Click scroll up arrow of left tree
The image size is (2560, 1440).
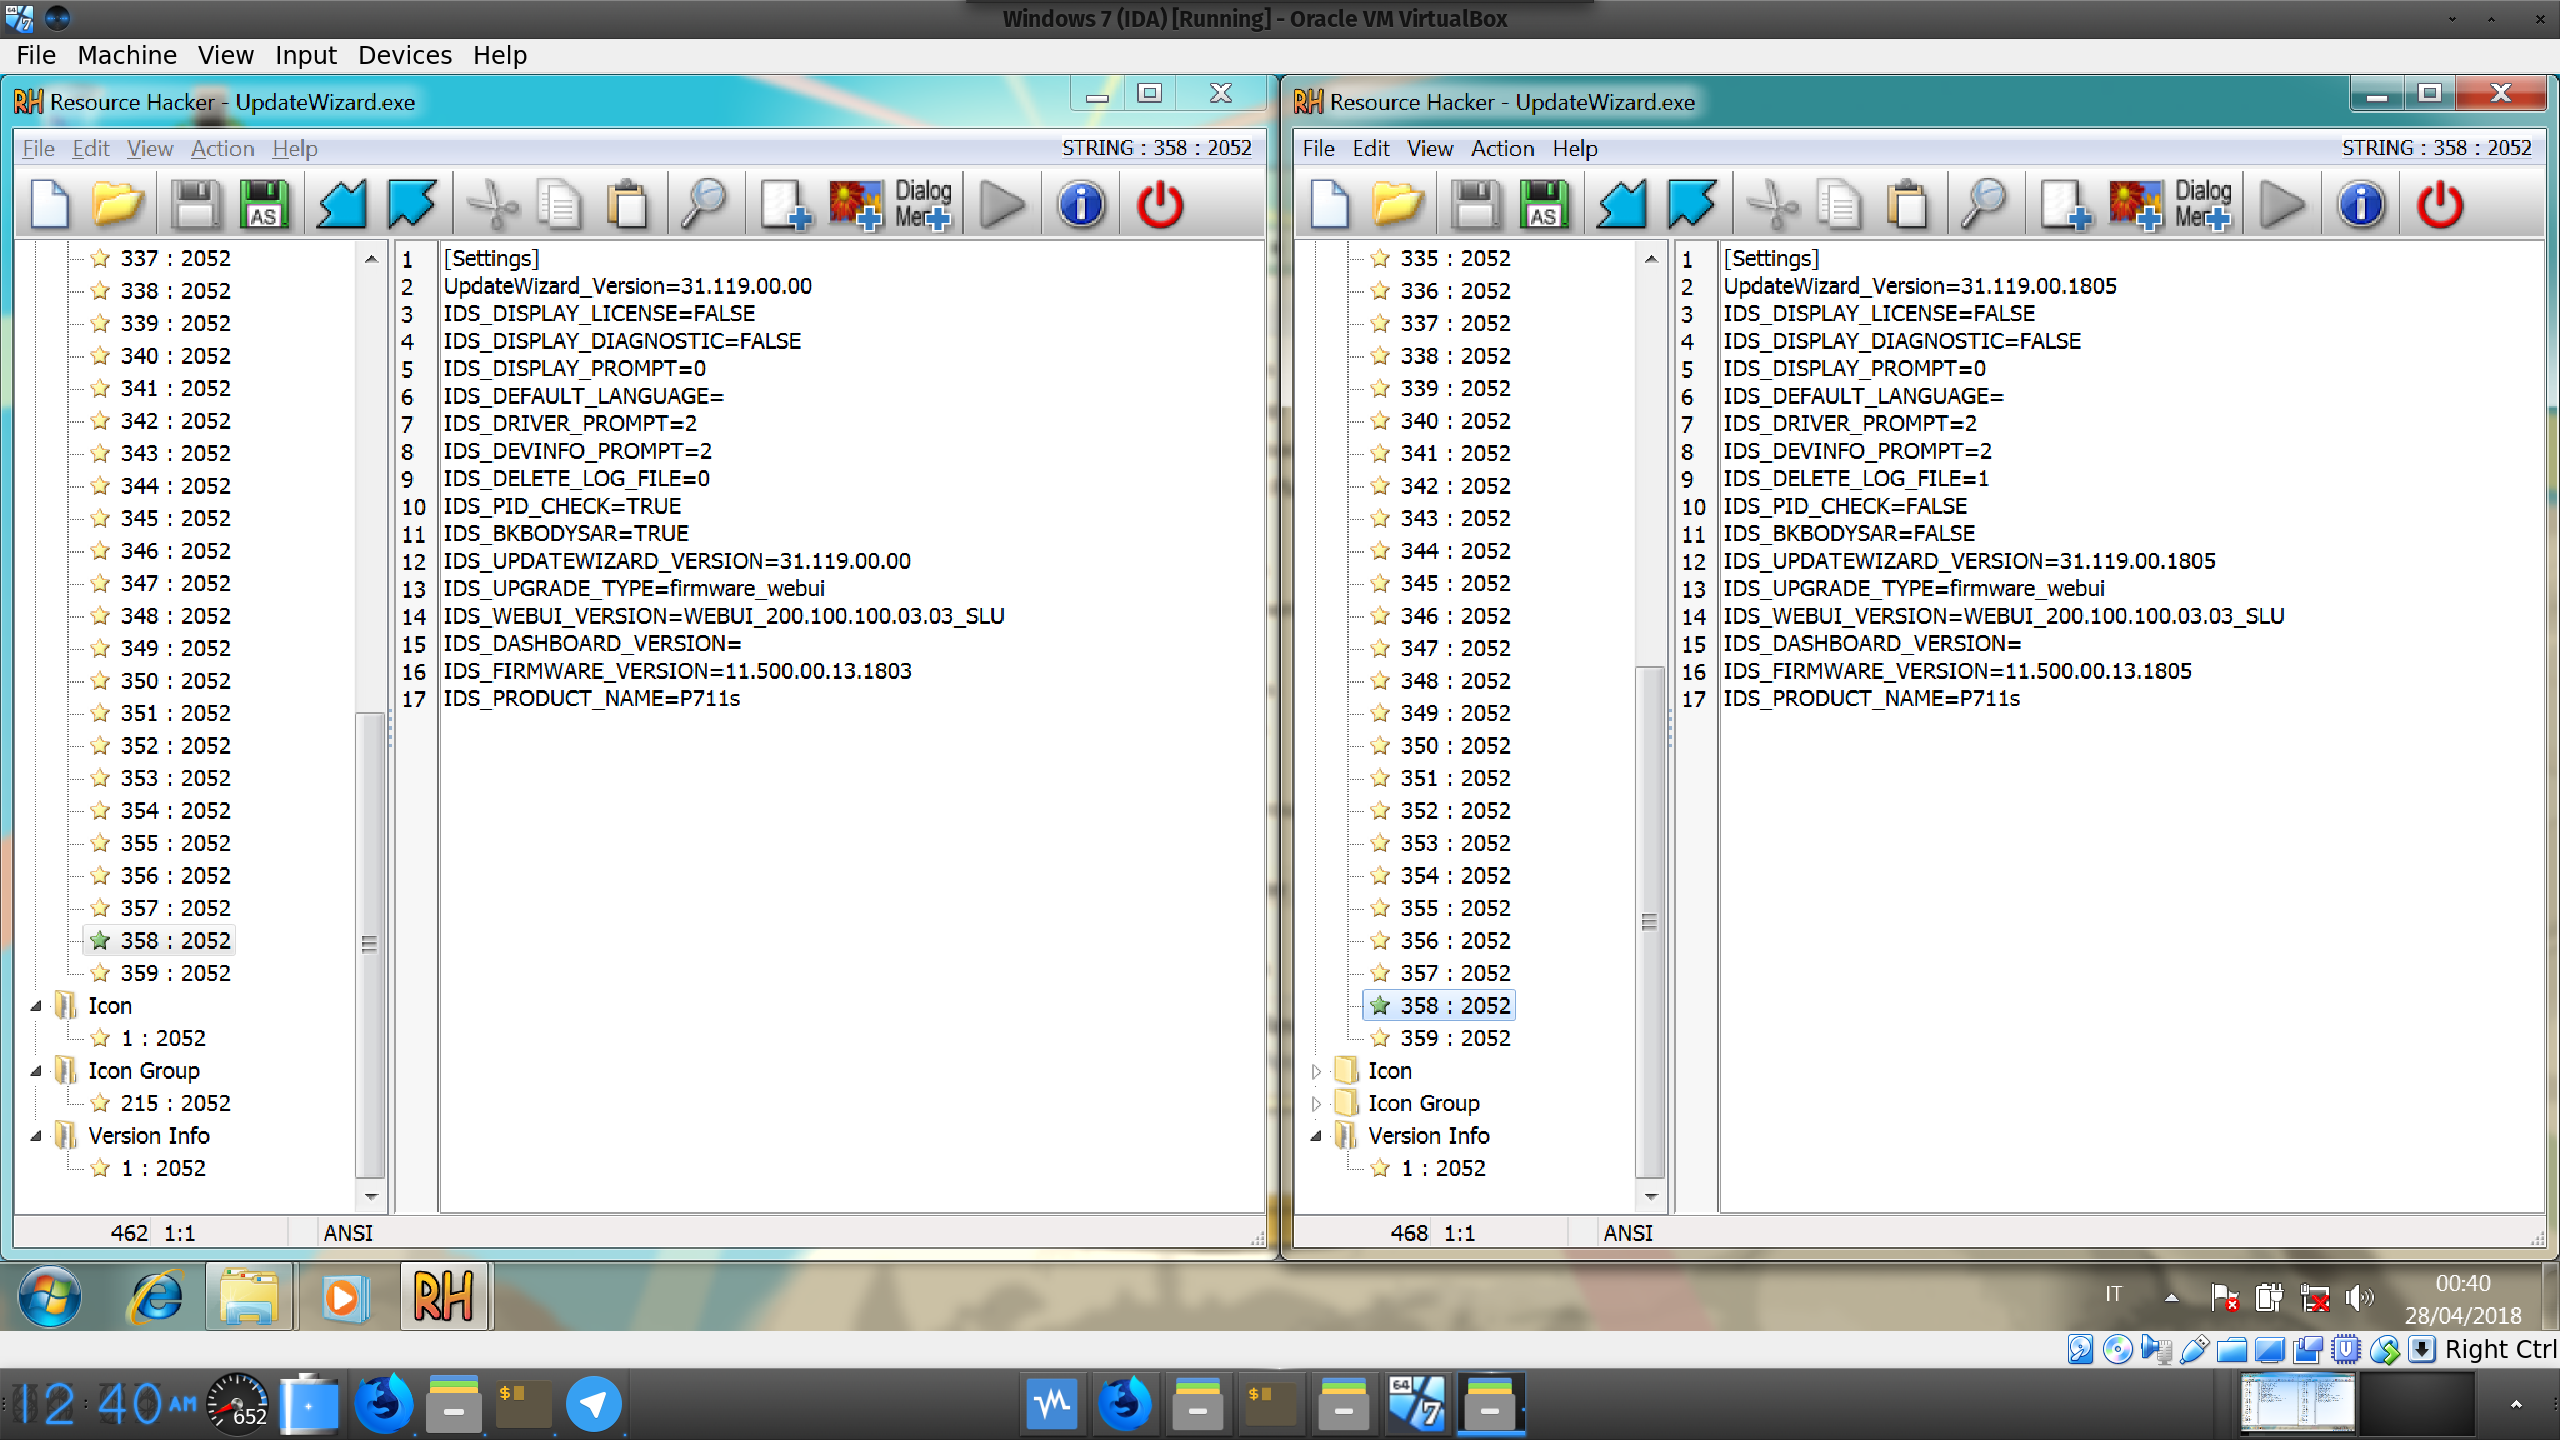tap(371, 258)
